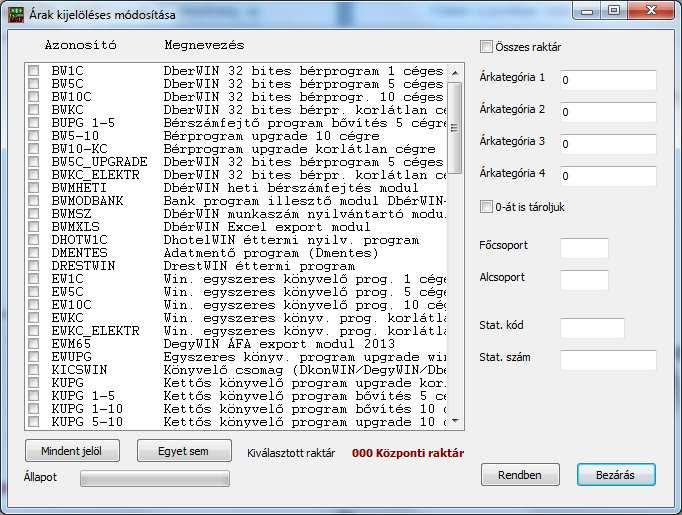Check the EWUPG row checkbox
The width and height of the screenshot is (682, 515).
pyautogui.click(x=33, y=357)
